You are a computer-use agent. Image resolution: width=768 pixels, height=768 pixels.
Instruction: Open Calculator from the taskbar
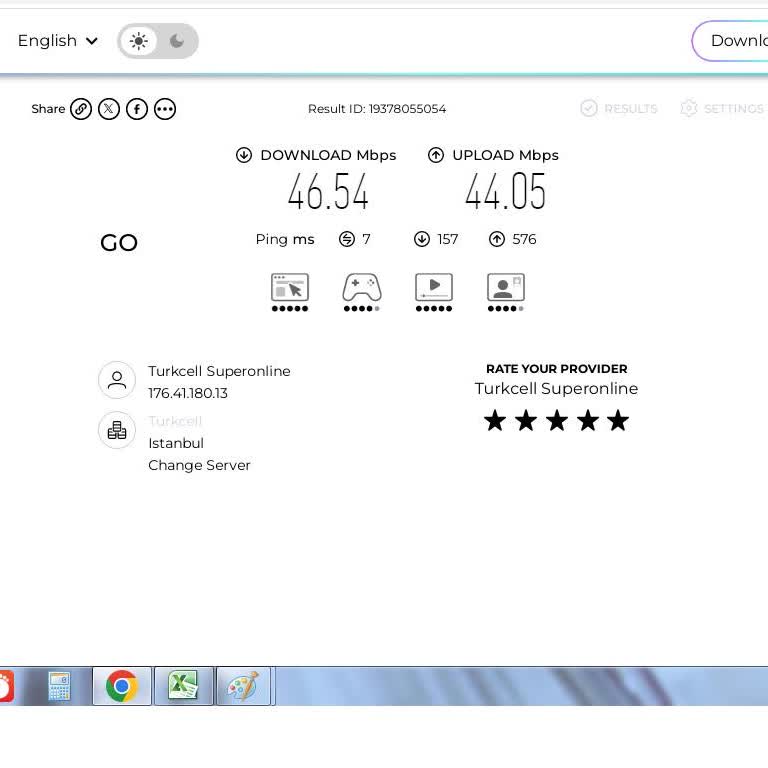(59, 686)
